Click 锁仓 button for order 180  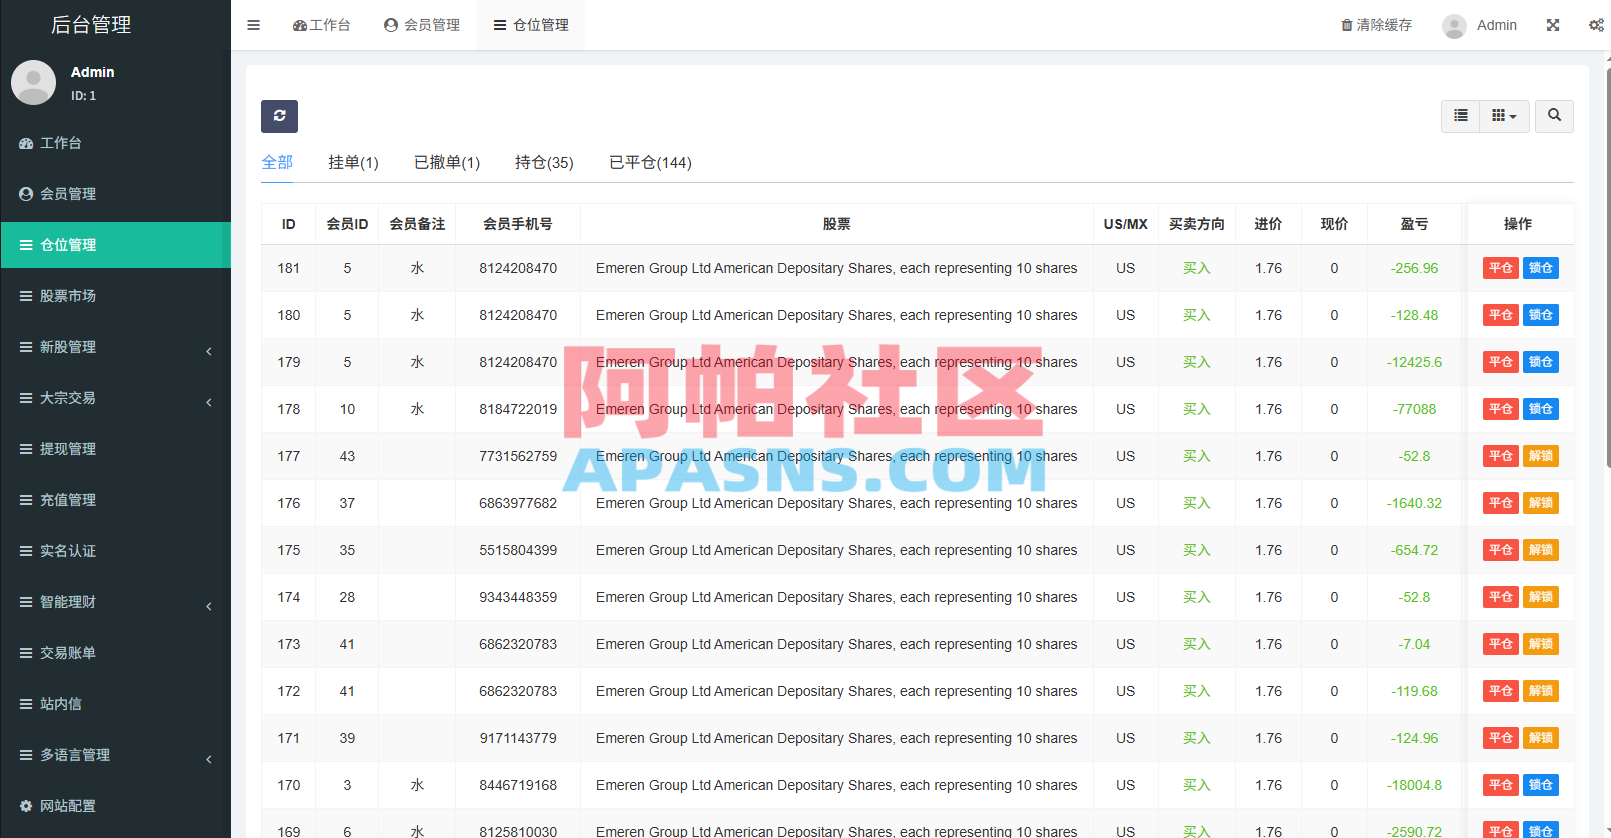1541,315
